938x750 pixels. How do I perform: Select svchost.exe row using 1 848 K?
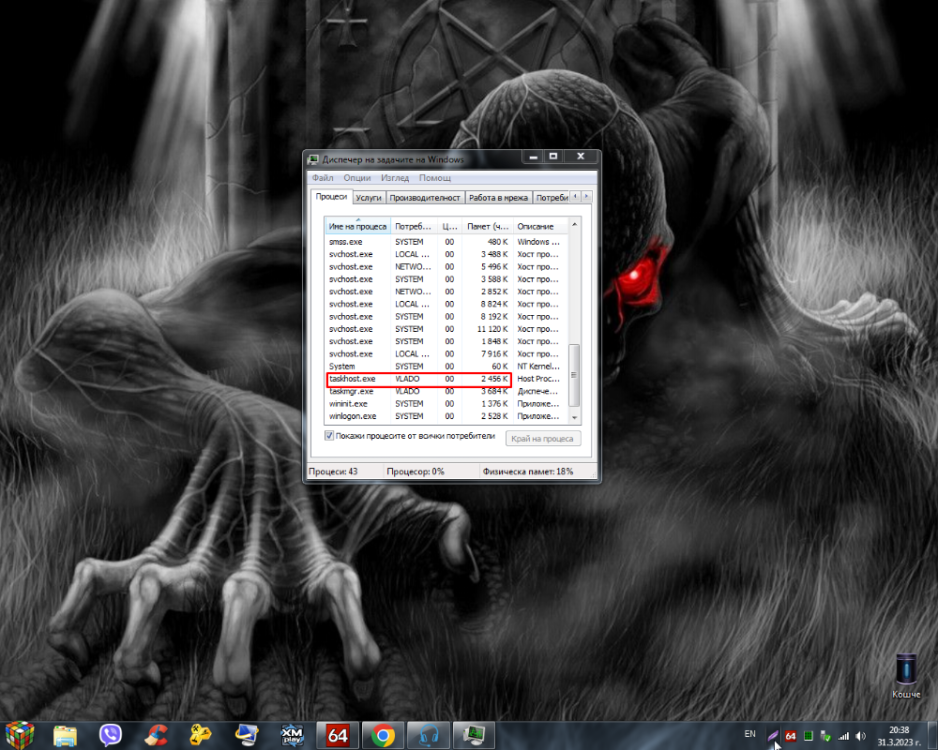446,342
